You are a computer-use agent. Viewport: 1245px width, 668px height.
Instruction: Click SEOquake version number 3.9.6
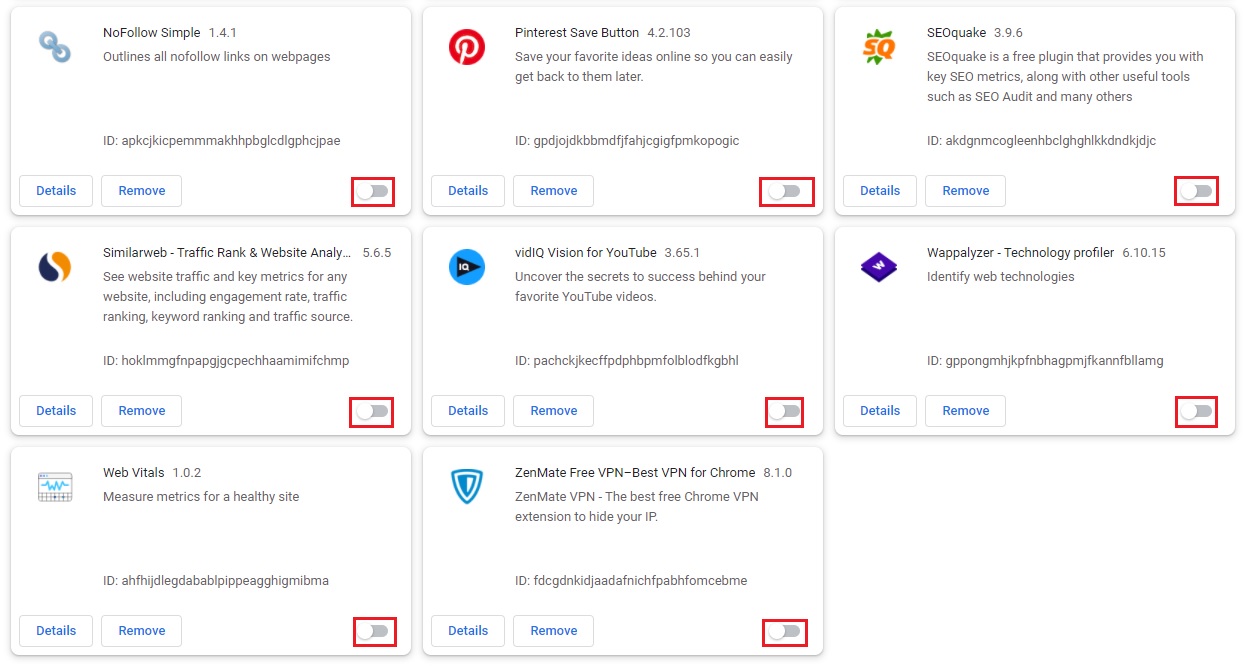tap(1008, 33)
